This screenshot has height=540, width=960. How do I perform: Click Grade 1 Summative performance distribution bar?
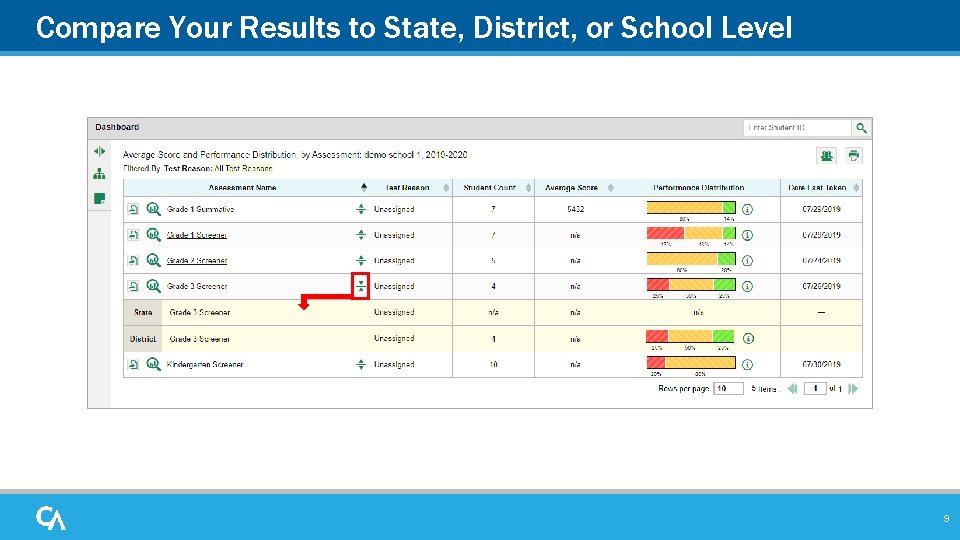[691, 208]
